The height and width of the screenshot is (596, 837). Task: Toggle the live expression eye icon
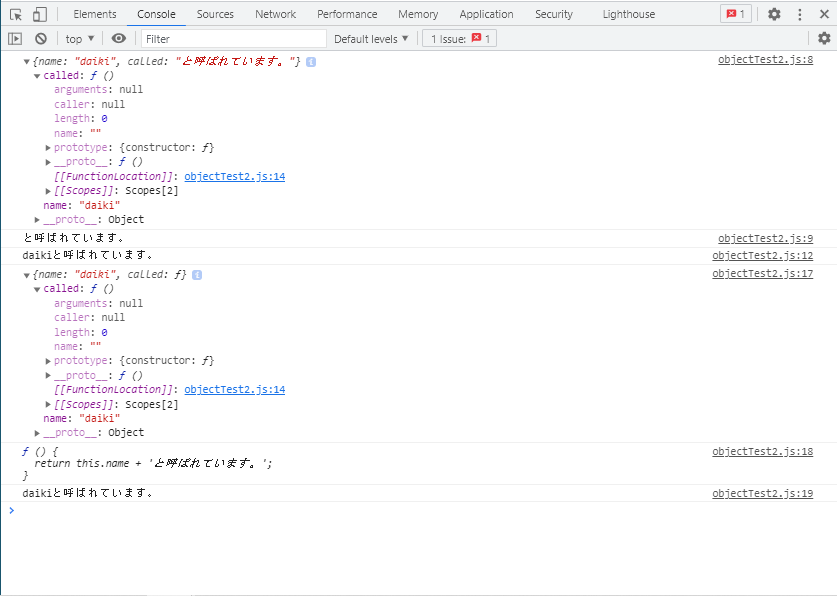coord(119,38)
